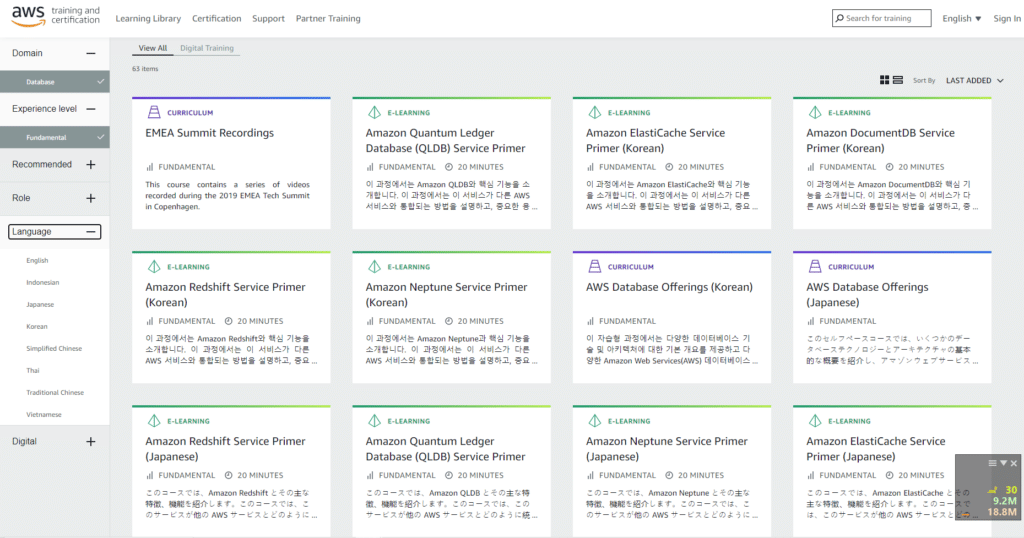Click e-learning icon on DocumentDB Korean card
The image size is (1024, 538).
814,113
